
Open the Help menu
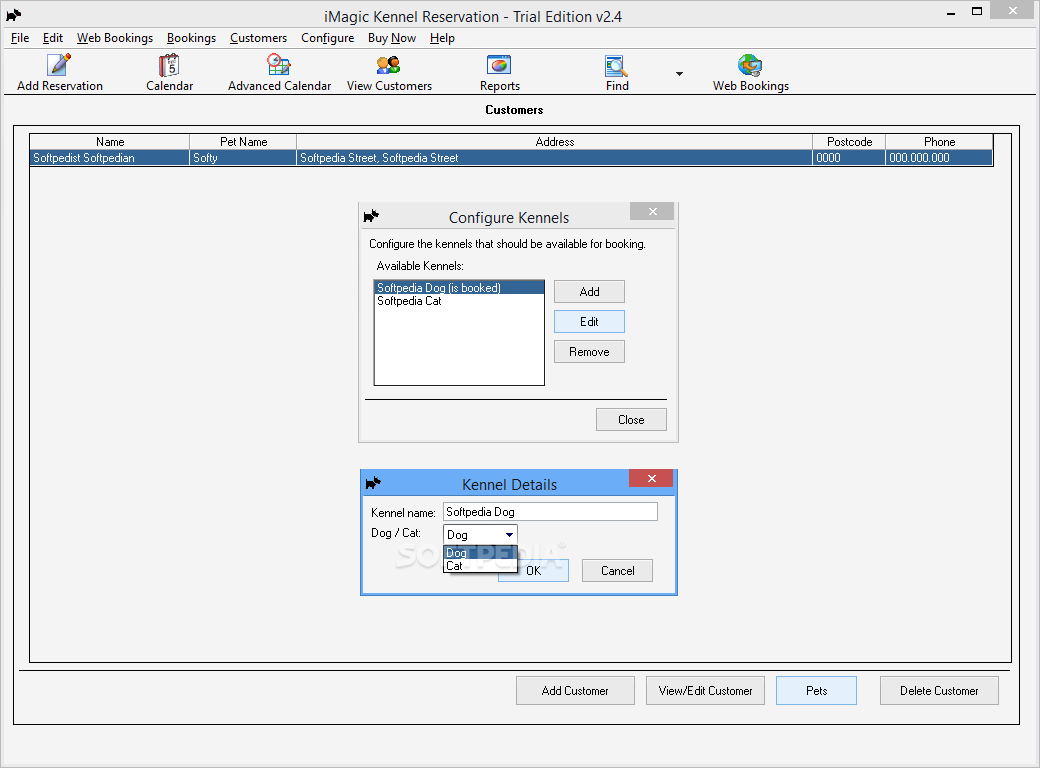coord(442,38)
